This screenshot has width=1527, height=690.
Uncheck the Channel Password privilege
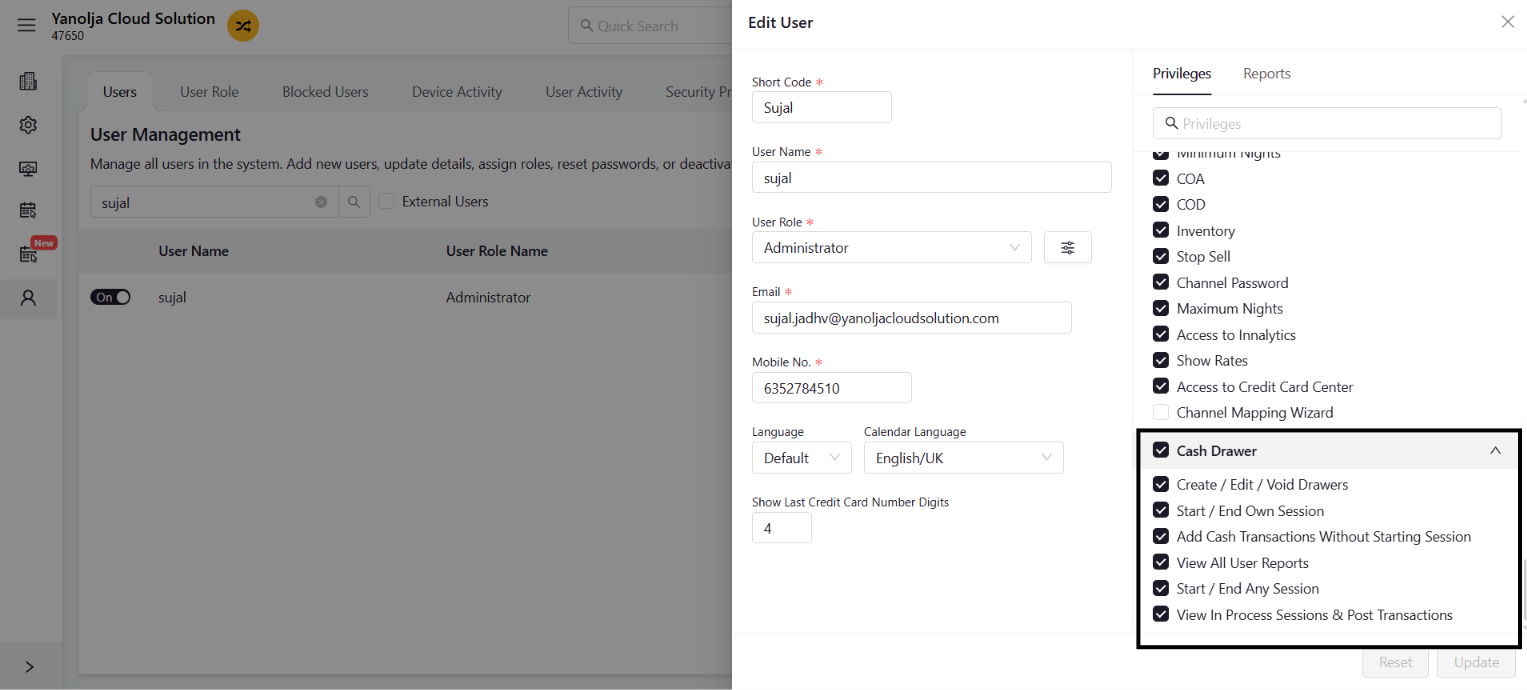1161,282
